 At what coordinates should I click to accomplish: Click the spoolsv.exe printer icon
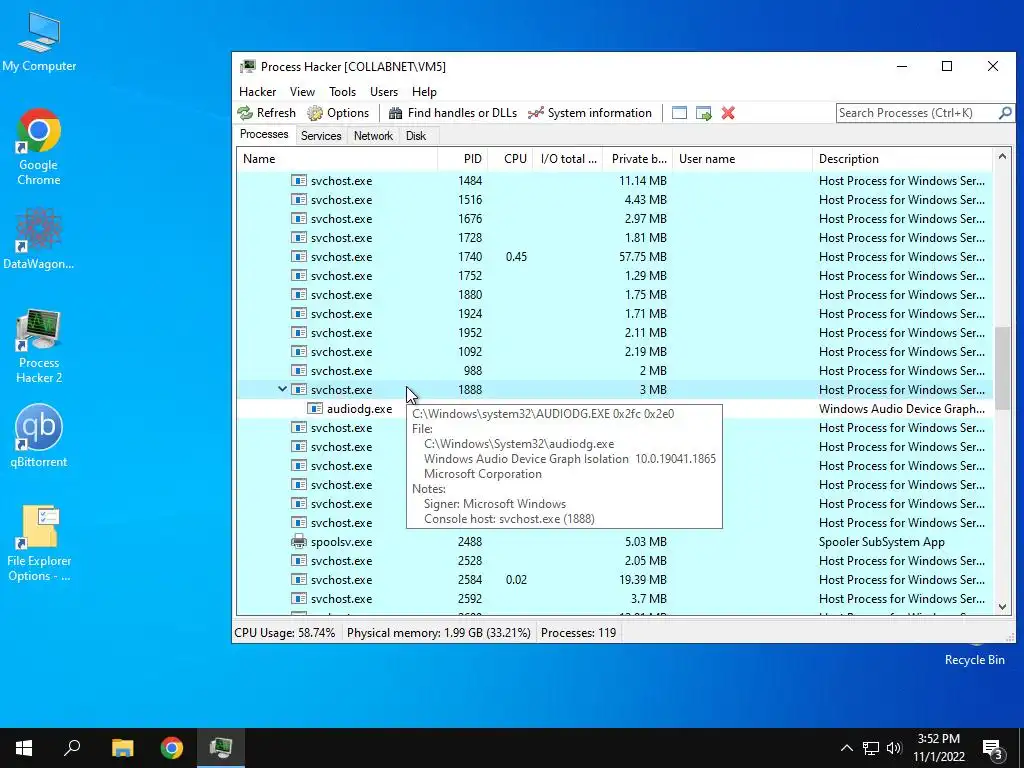coord(298,541)
